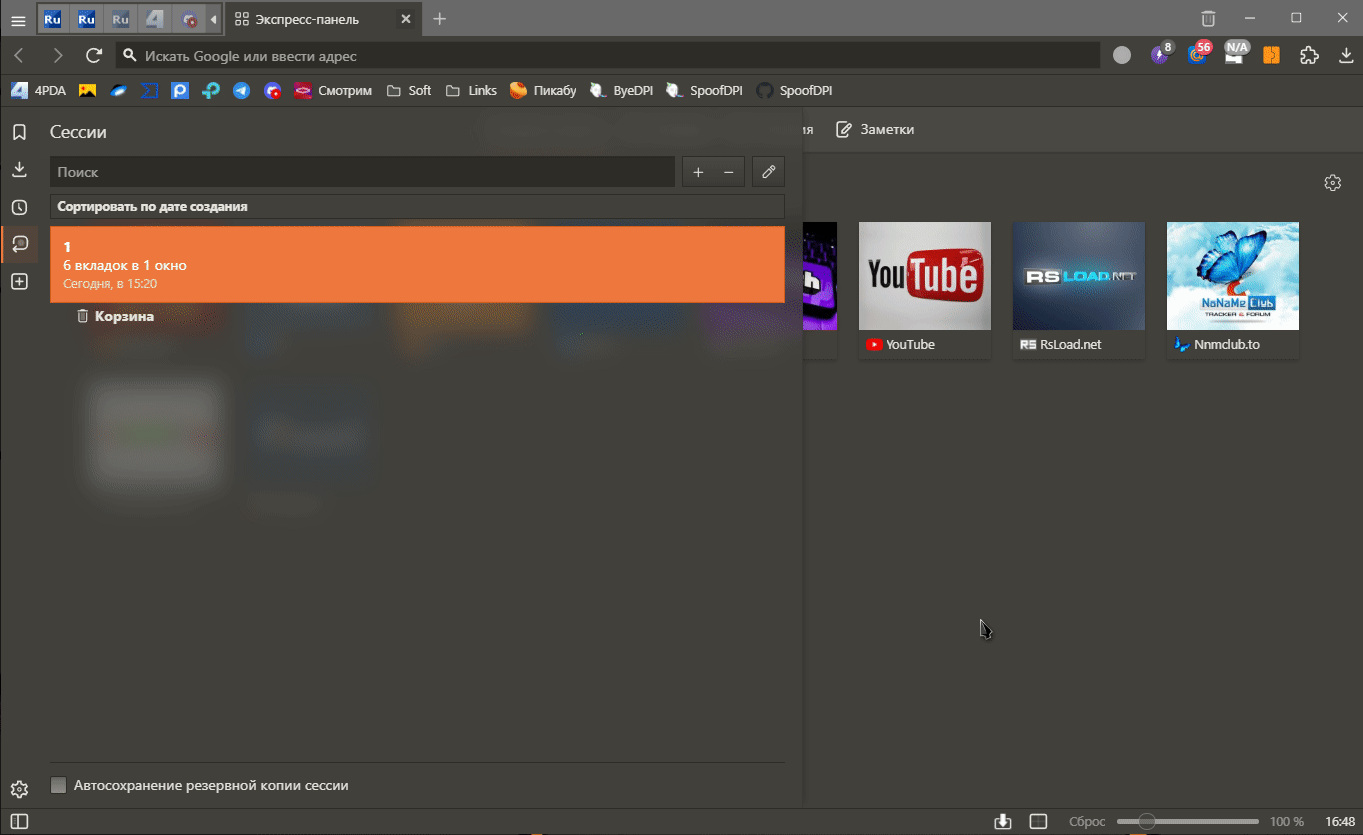Image resolution: width=1363 pixels, height=835 pixels.
Task: Click the page zoom slider
Action: click(1189, 822)
